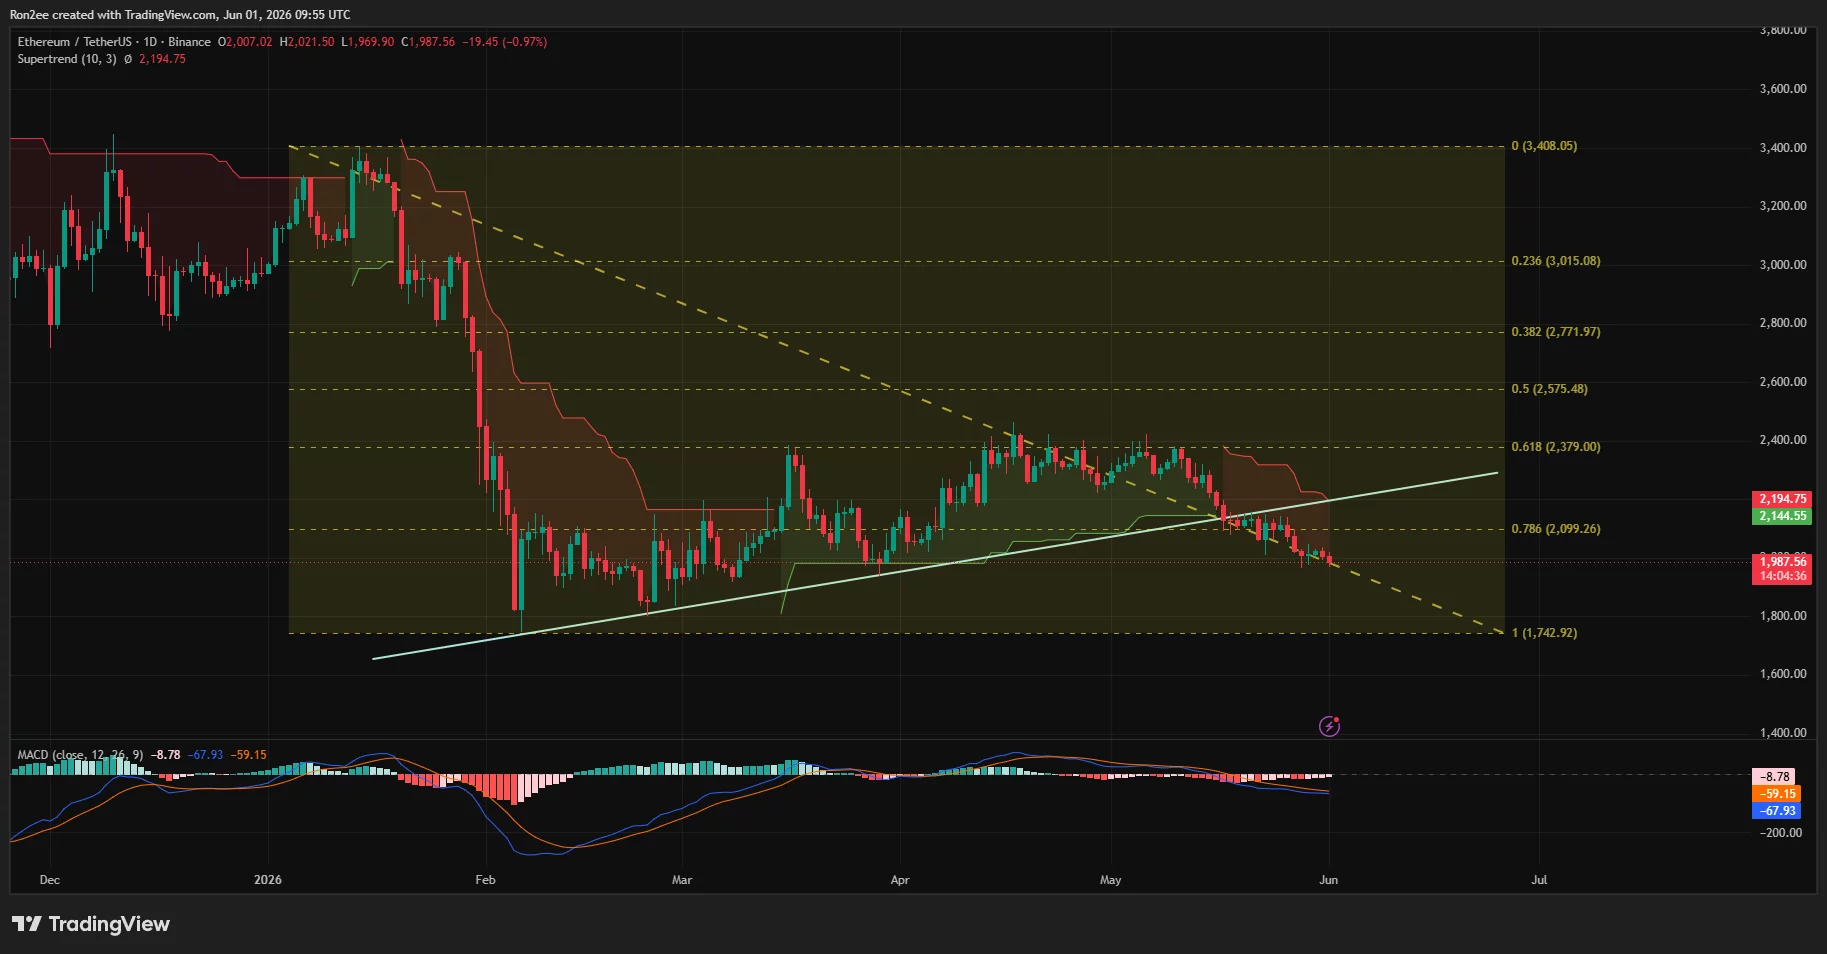Click the low price value L1,969.90
1827x954 pixels.
pos(368,42)
